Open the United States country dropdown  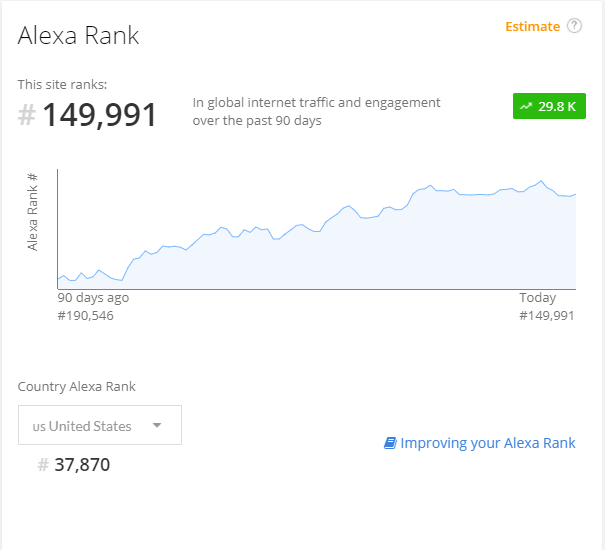coord(100,425)
